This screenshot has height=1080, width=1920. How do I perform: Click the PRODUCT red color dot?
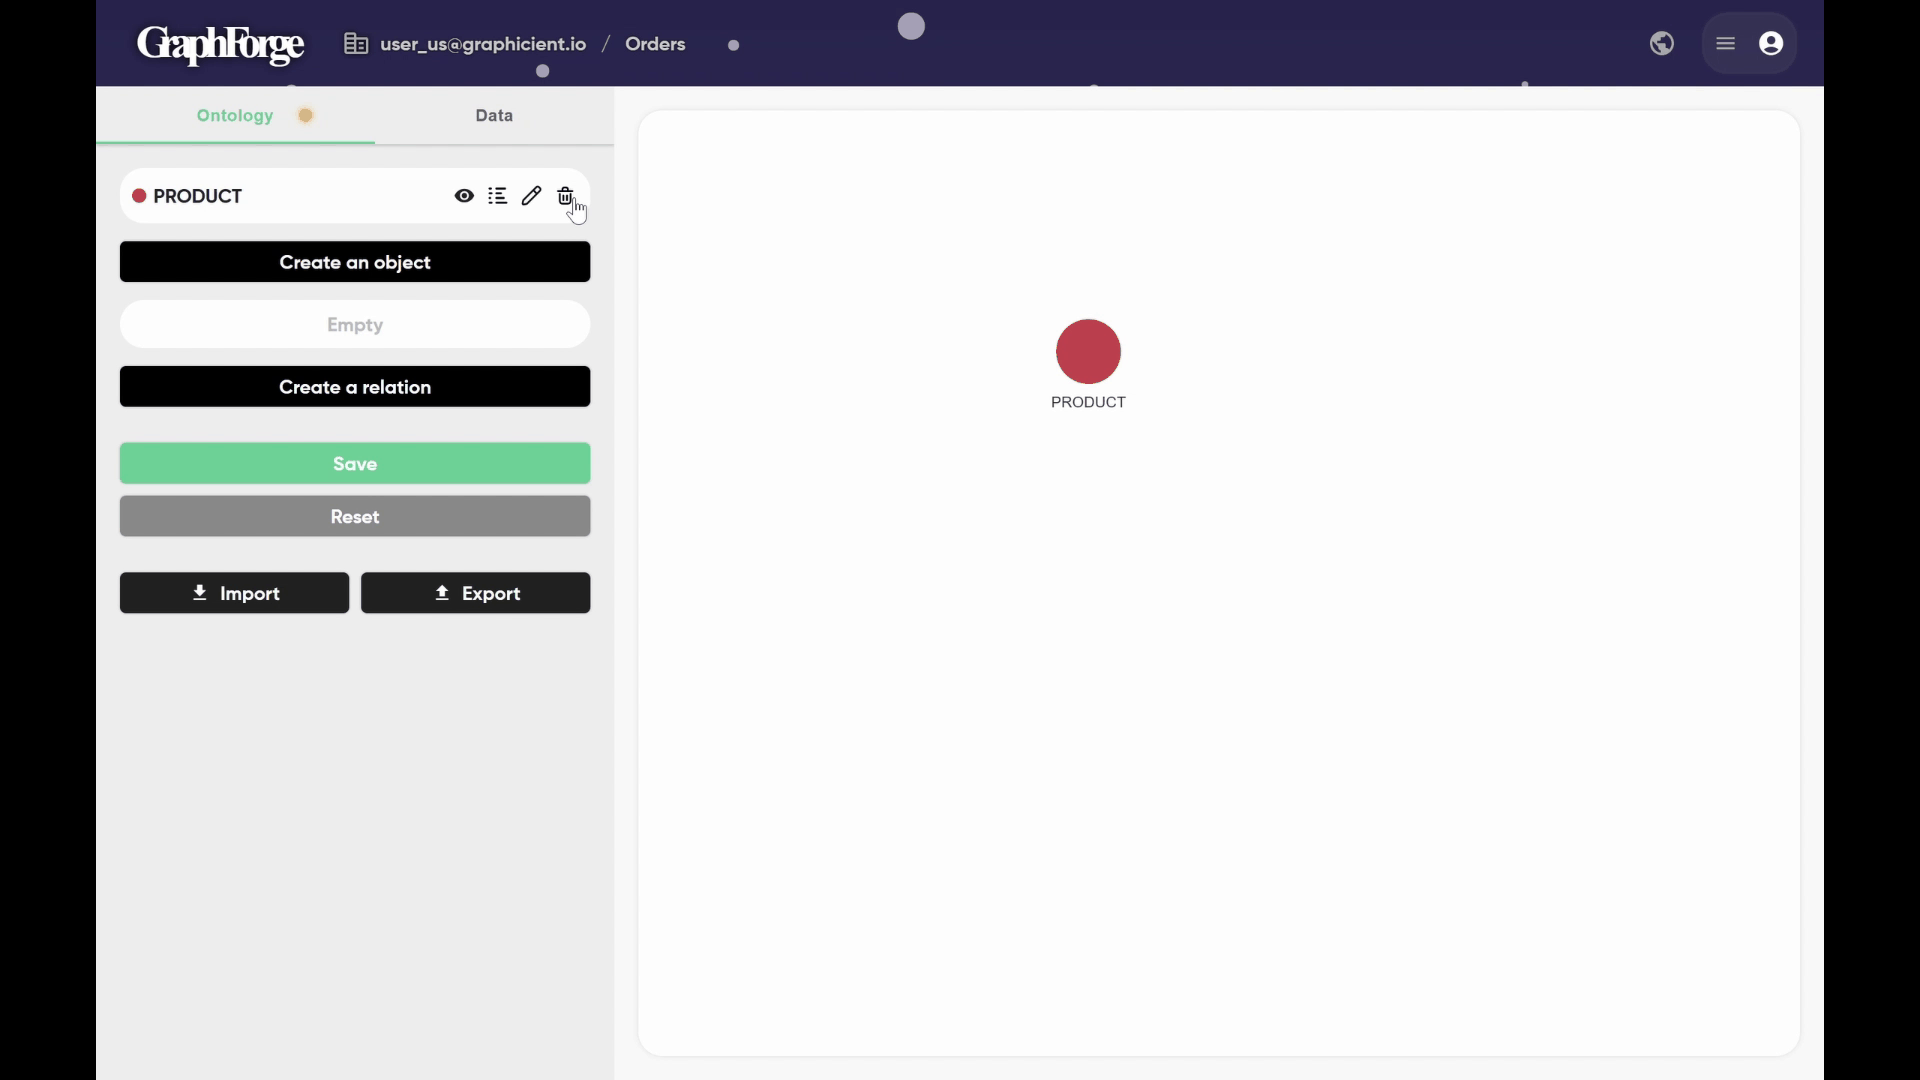click(x=140, y=196)
